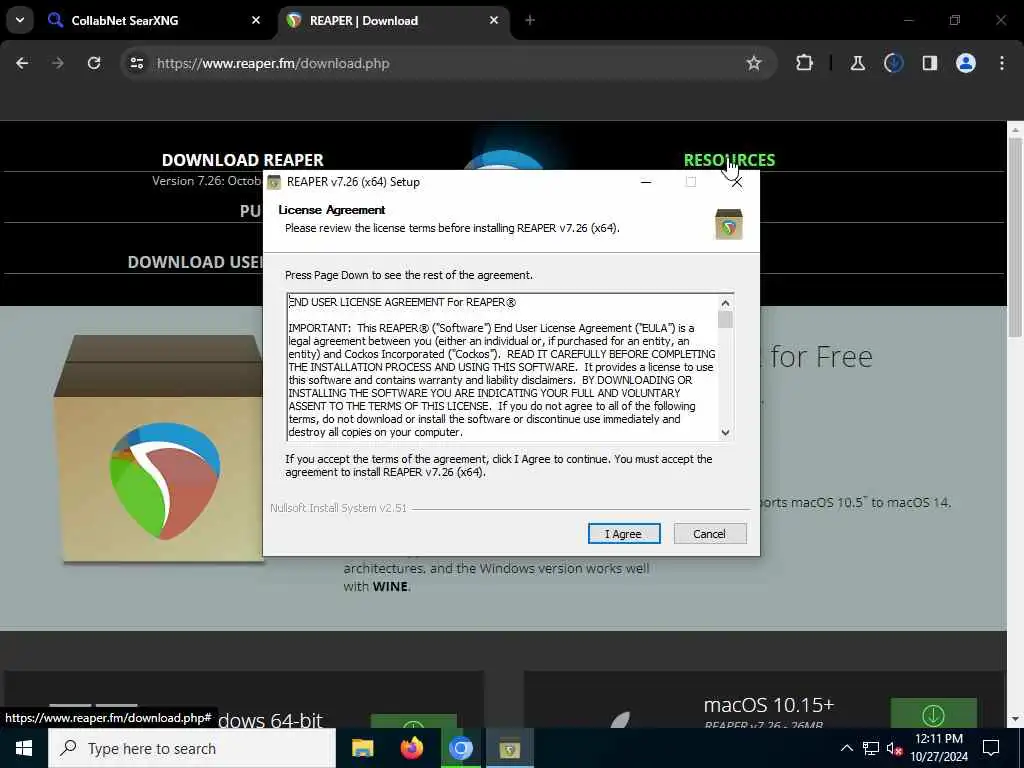Click the WINE link on webpage
This screenshot has width=1024, height=768.
tap(390, 586)
